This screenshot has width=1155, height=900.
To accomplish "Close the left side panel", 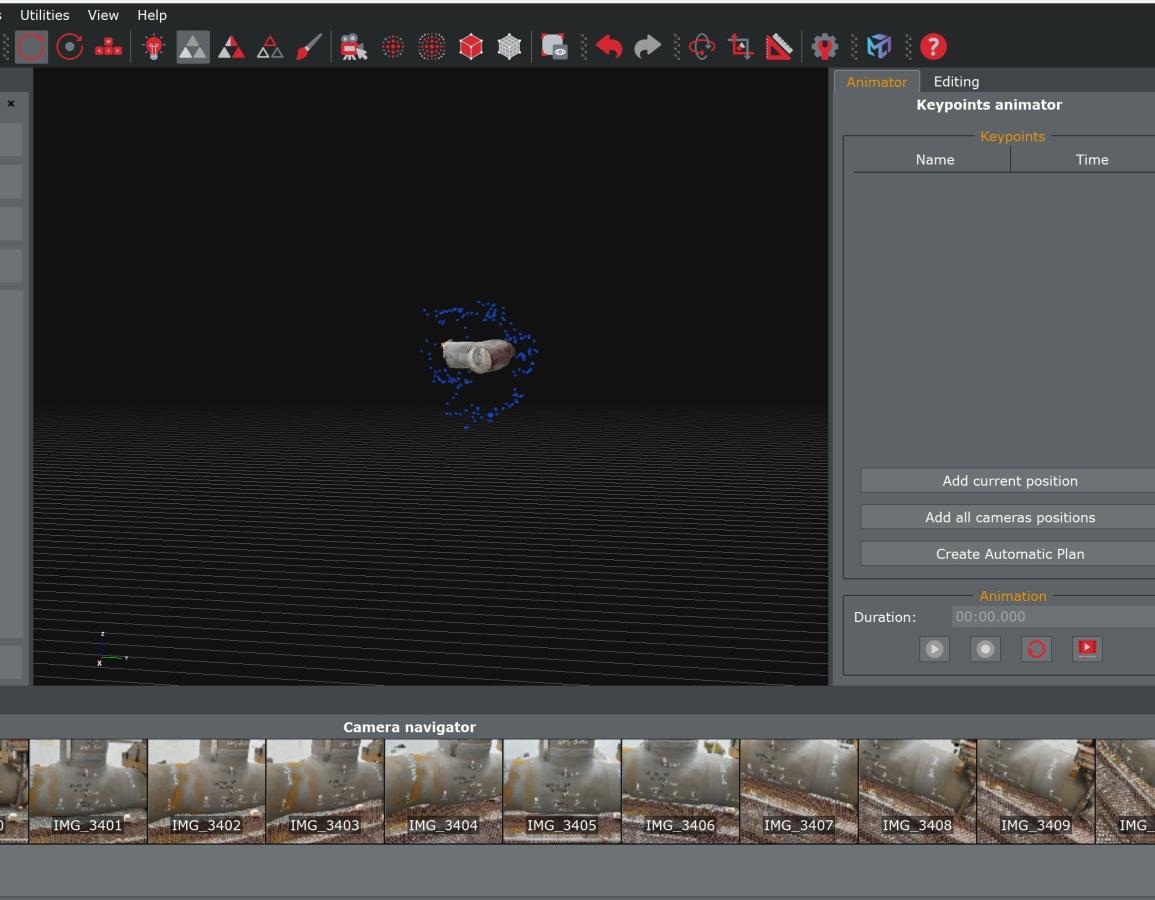I will pyautogui.click(x=11, y=104).
